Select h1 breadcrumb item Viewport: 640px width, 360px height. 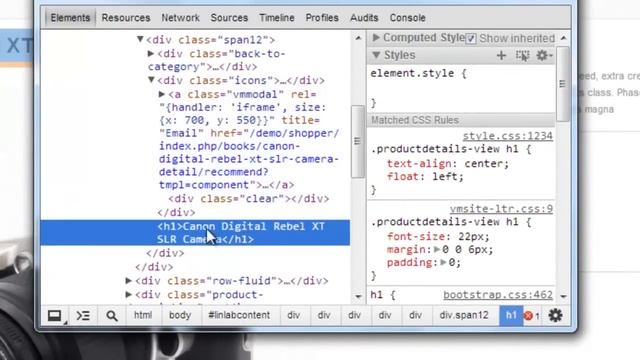(x=511, y=315)
